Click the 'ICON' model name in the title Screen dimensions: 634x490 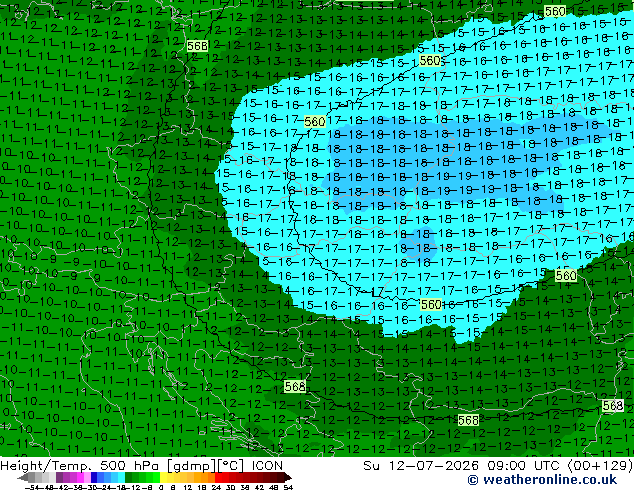click(267, 466)
